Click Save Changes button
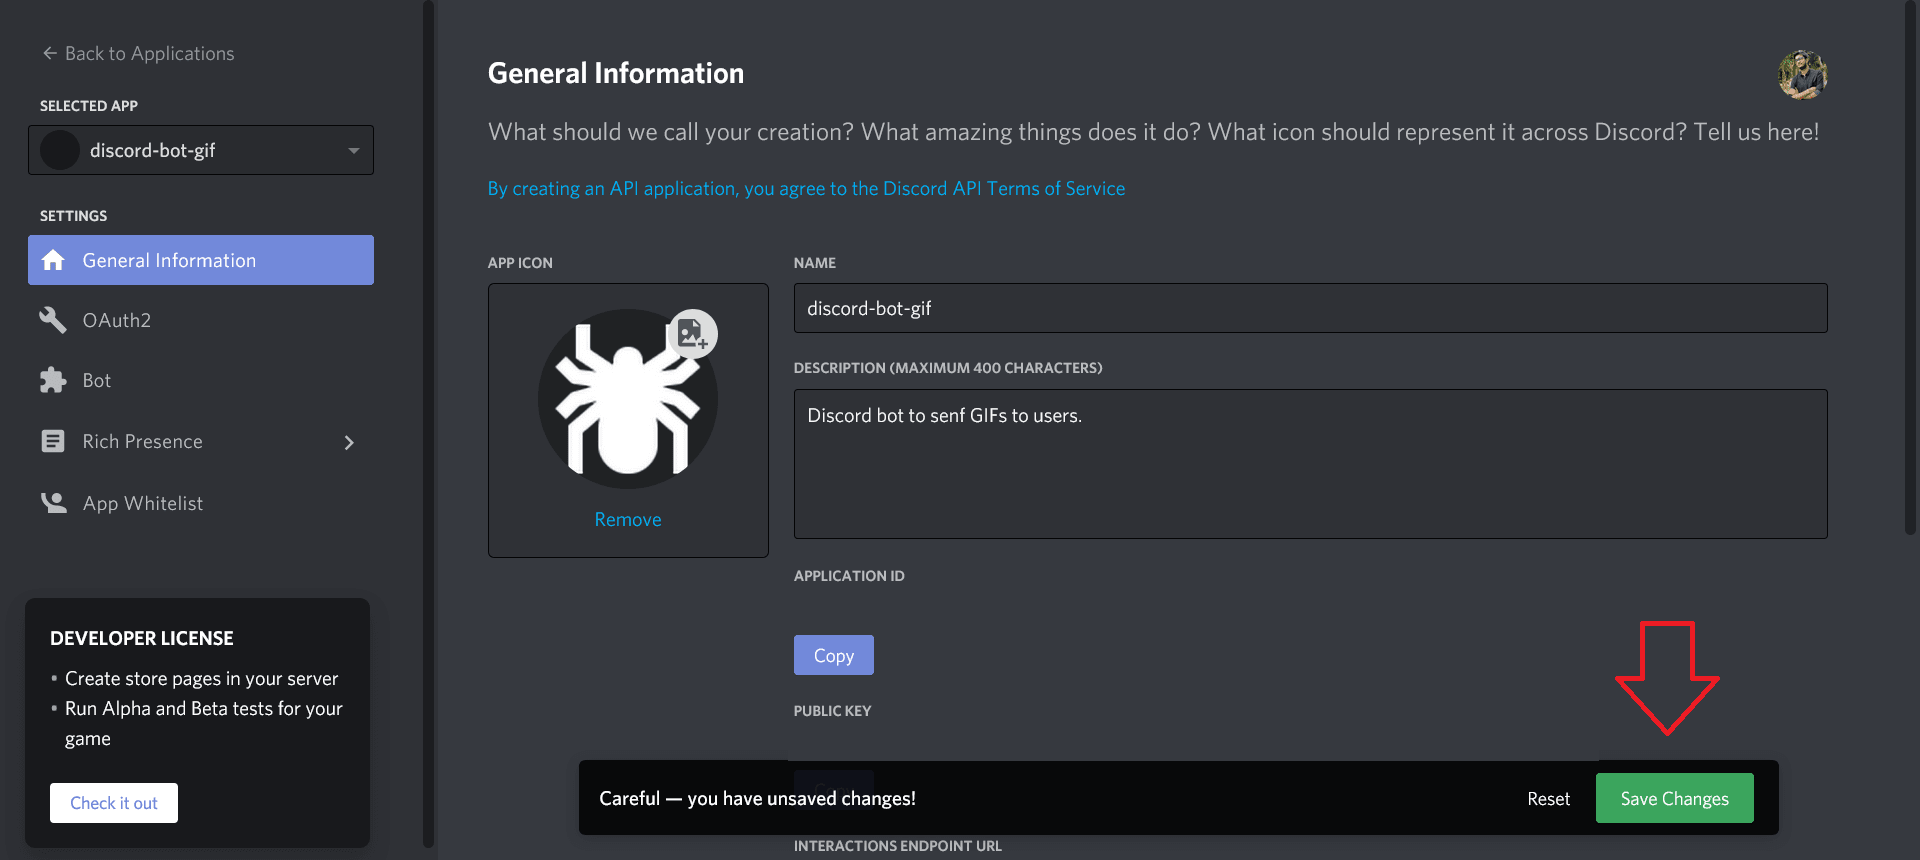 (1675, 798)
